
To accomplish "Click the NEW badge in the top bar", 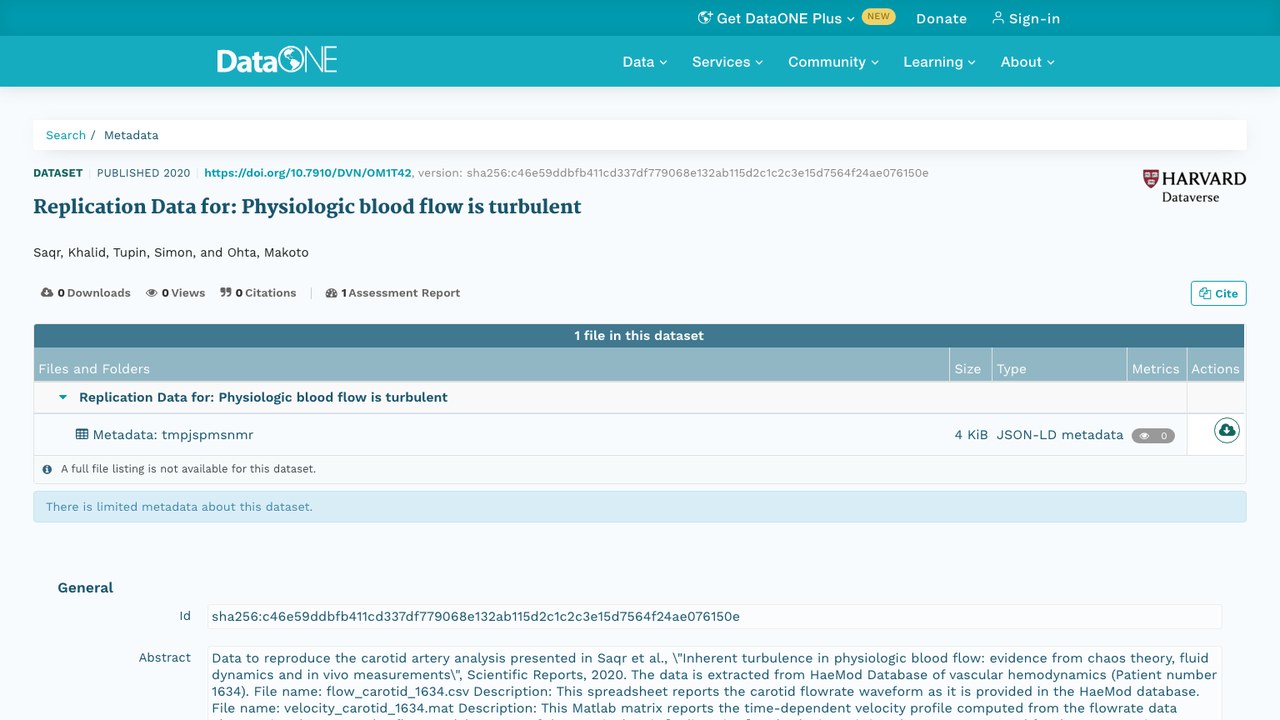I will (878, 17).
